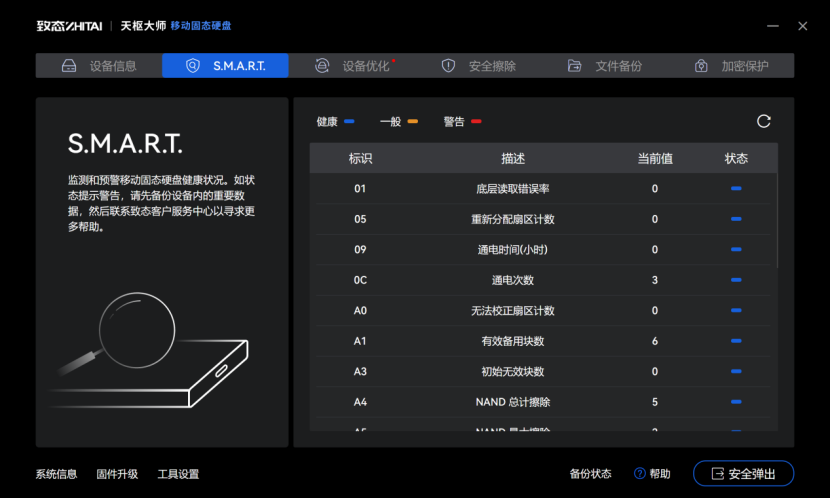This screenshot has height=498, width=830.
Task: Open 固件升级 firmware update
Action: point(117,474)
